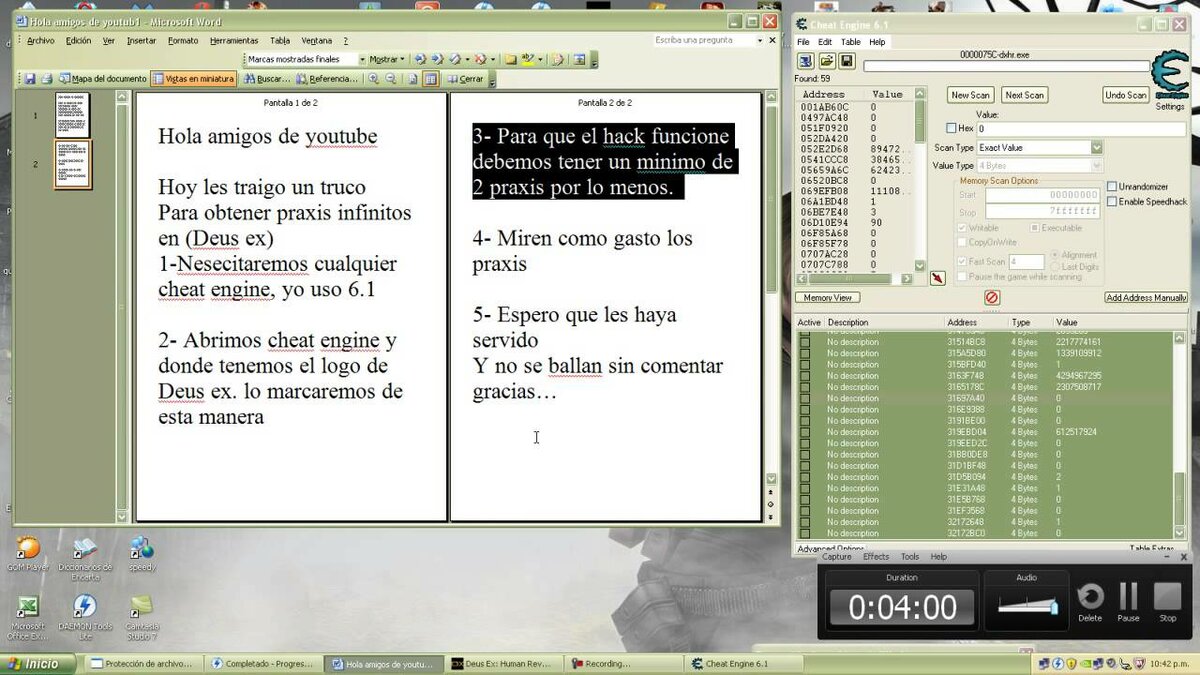This screenshot has width=1200, height=675.
Task: Click the red clear list icon
Action: (x=992, y=298)
